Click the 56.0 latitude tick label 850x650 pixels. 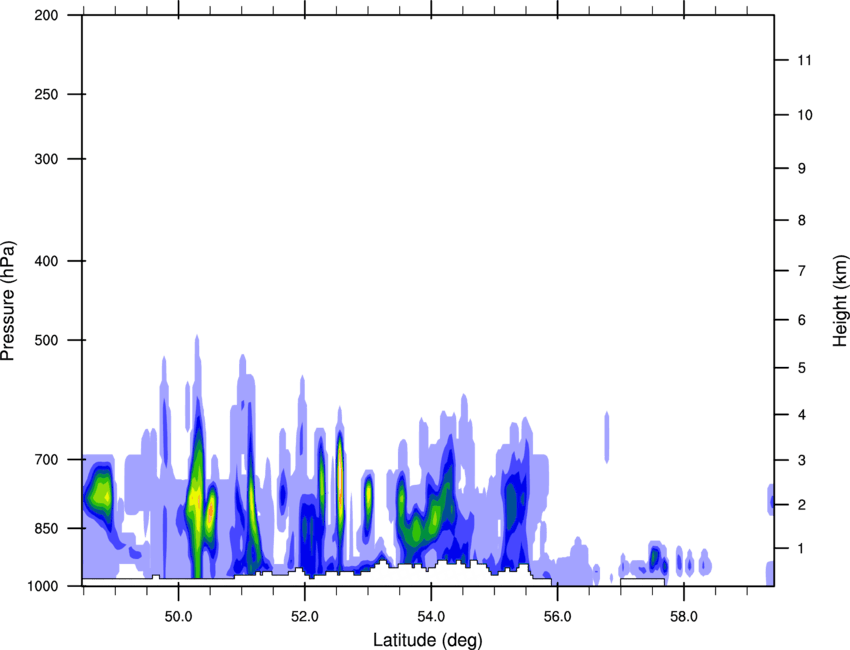click(557, 617)
